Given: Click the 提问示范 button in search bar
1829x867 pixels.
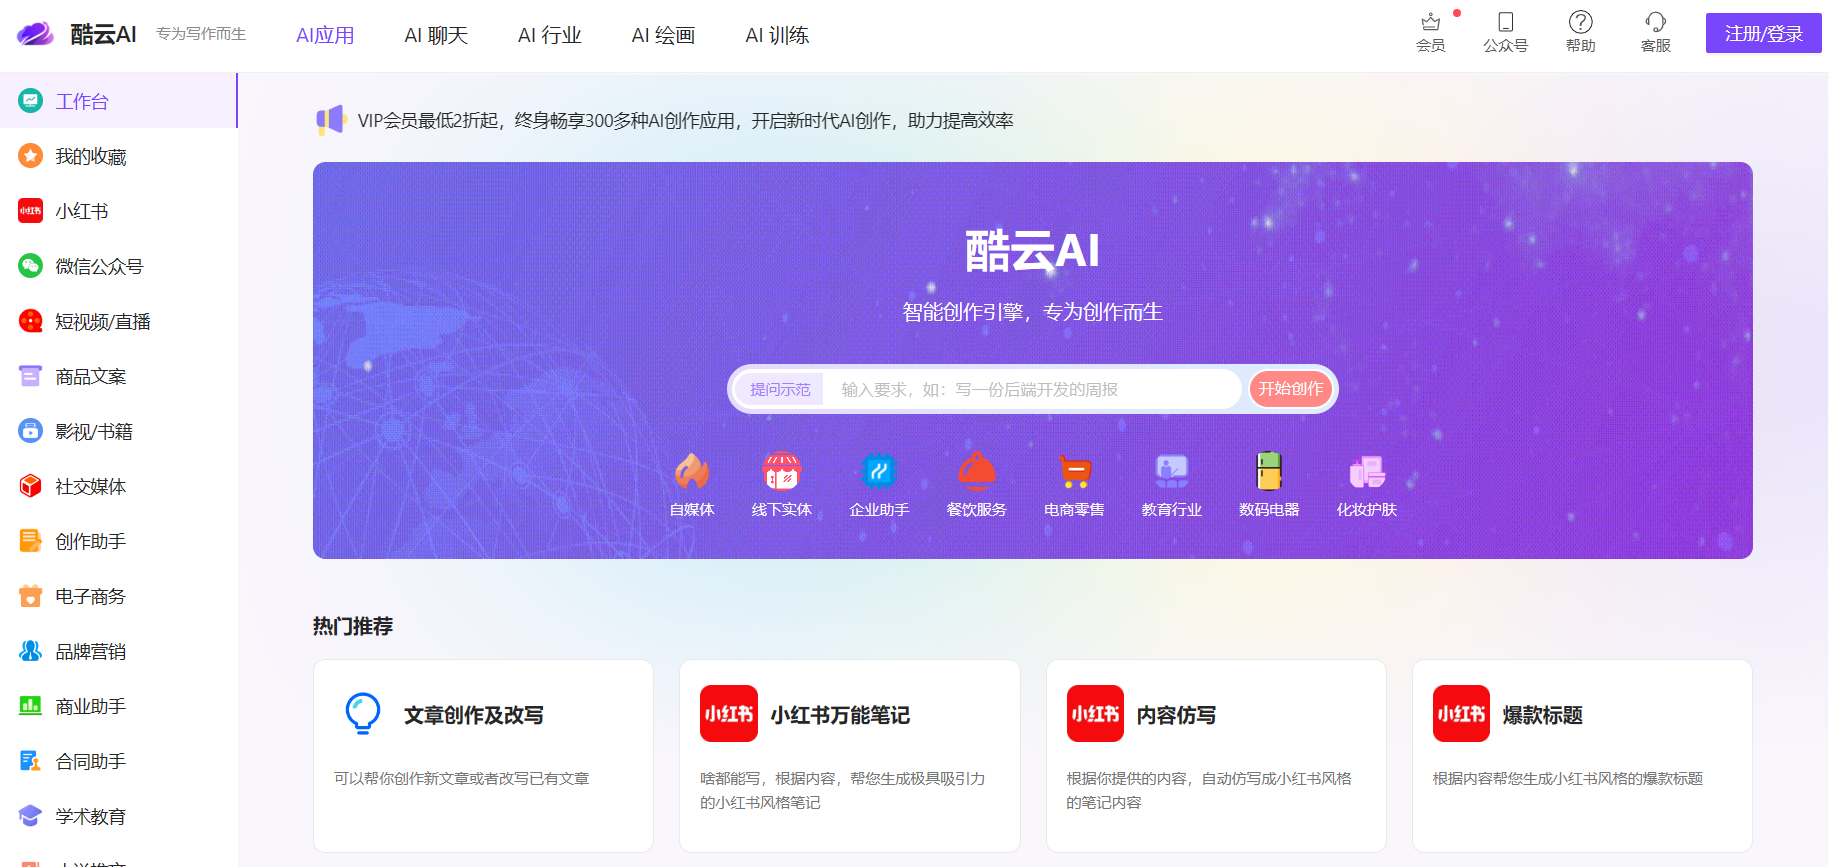Looking at the screenshot, I should [x=780, y=389].
